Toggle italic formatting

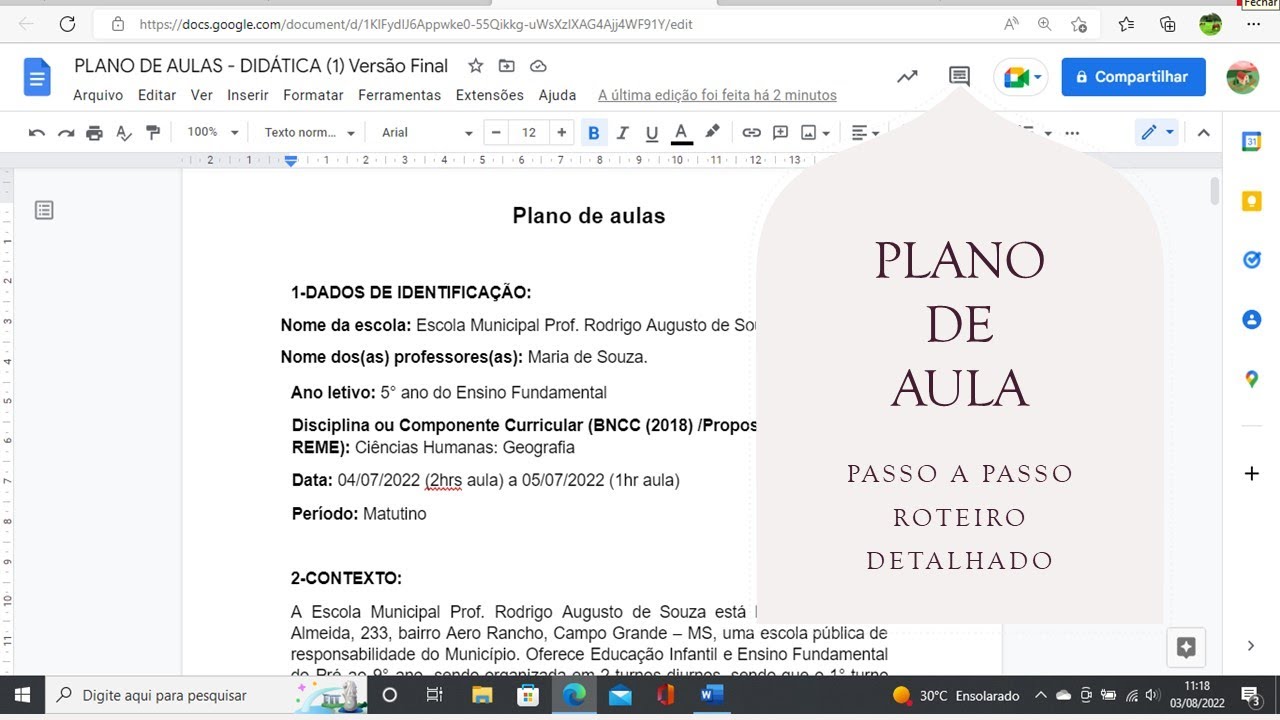(x=623, y=132)
